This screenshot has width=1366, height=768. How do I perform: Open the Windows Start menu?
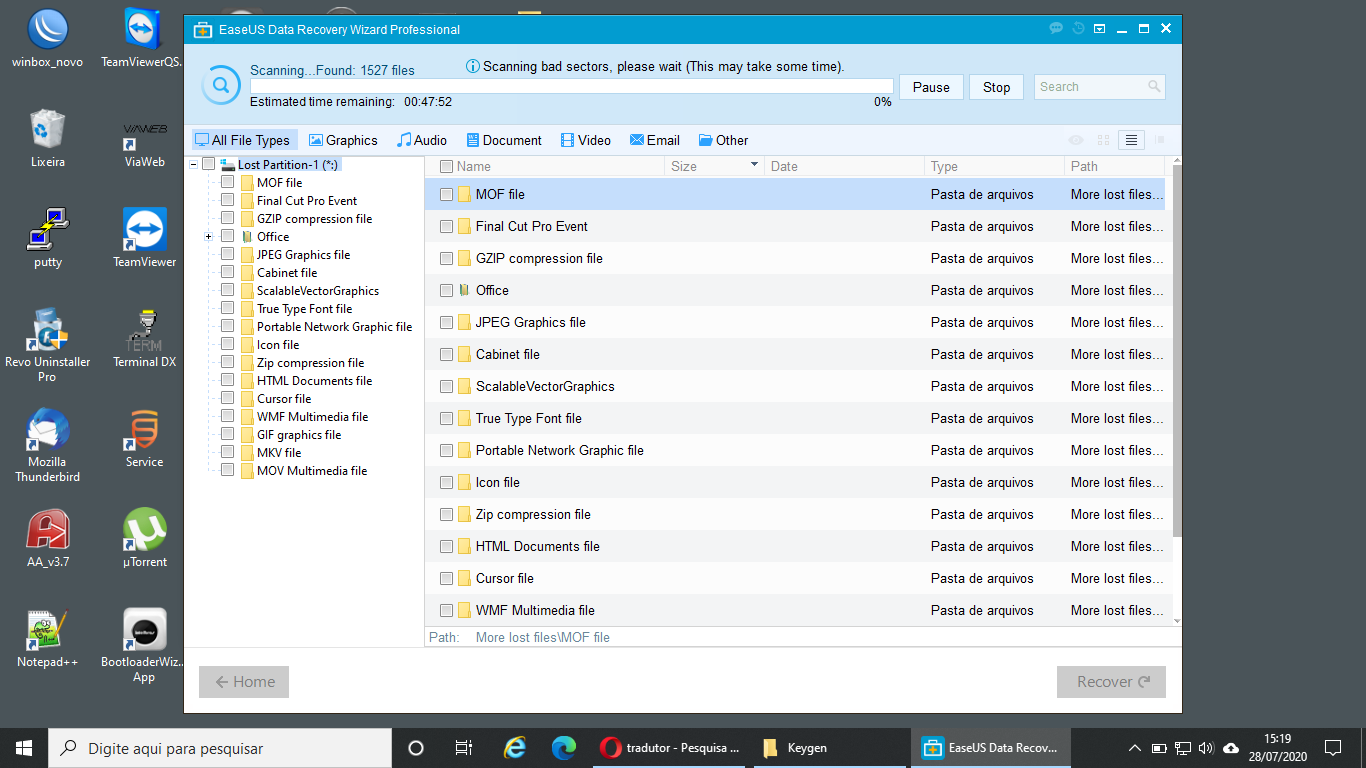[24, 748]
